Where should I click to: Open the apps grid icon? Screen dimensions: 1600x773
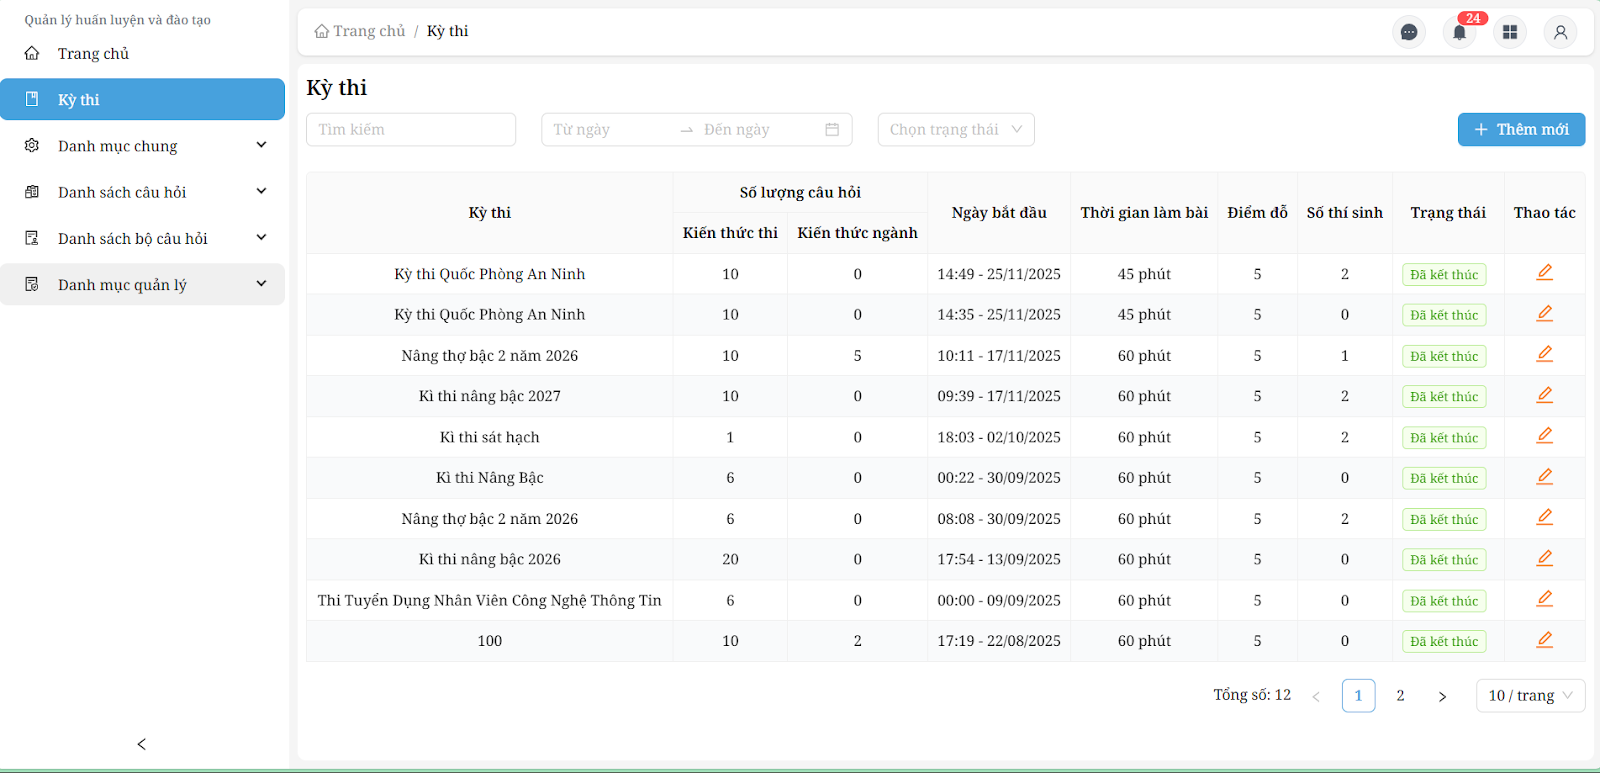coord(1510,32)
